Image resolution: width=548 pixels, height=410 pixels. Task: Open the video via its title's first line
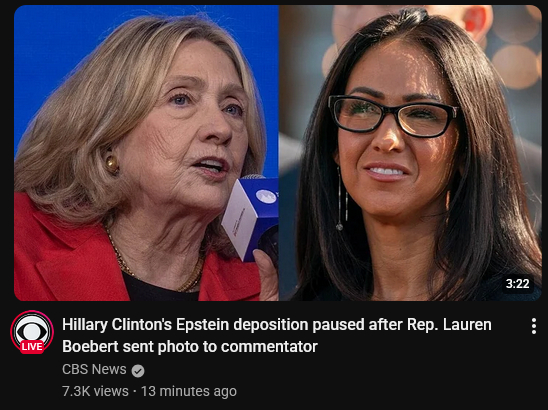[x=277, y=325]
